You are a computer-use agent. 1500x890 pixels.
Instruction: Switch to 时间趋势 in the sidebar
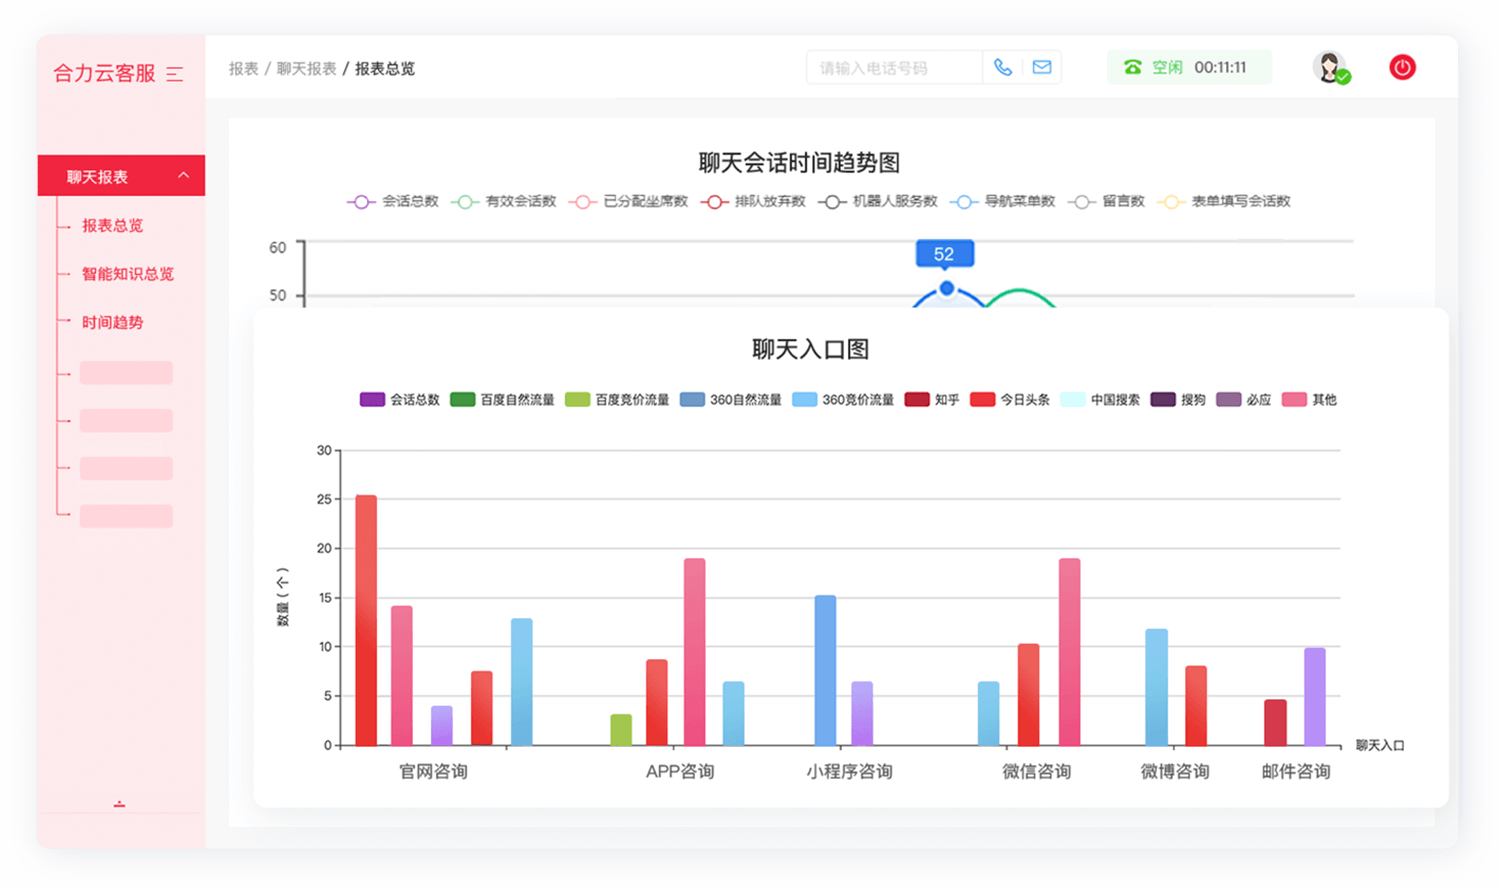click(x=113, y=322)
